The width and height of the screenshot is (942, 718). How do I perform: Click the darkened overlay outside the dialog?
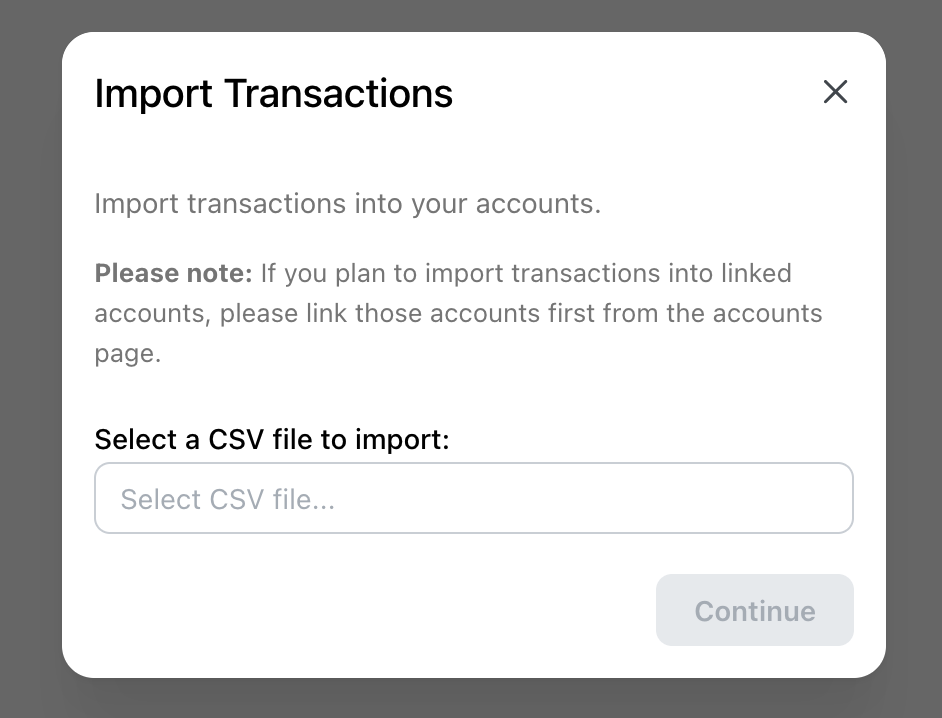(x=30, y=360)
